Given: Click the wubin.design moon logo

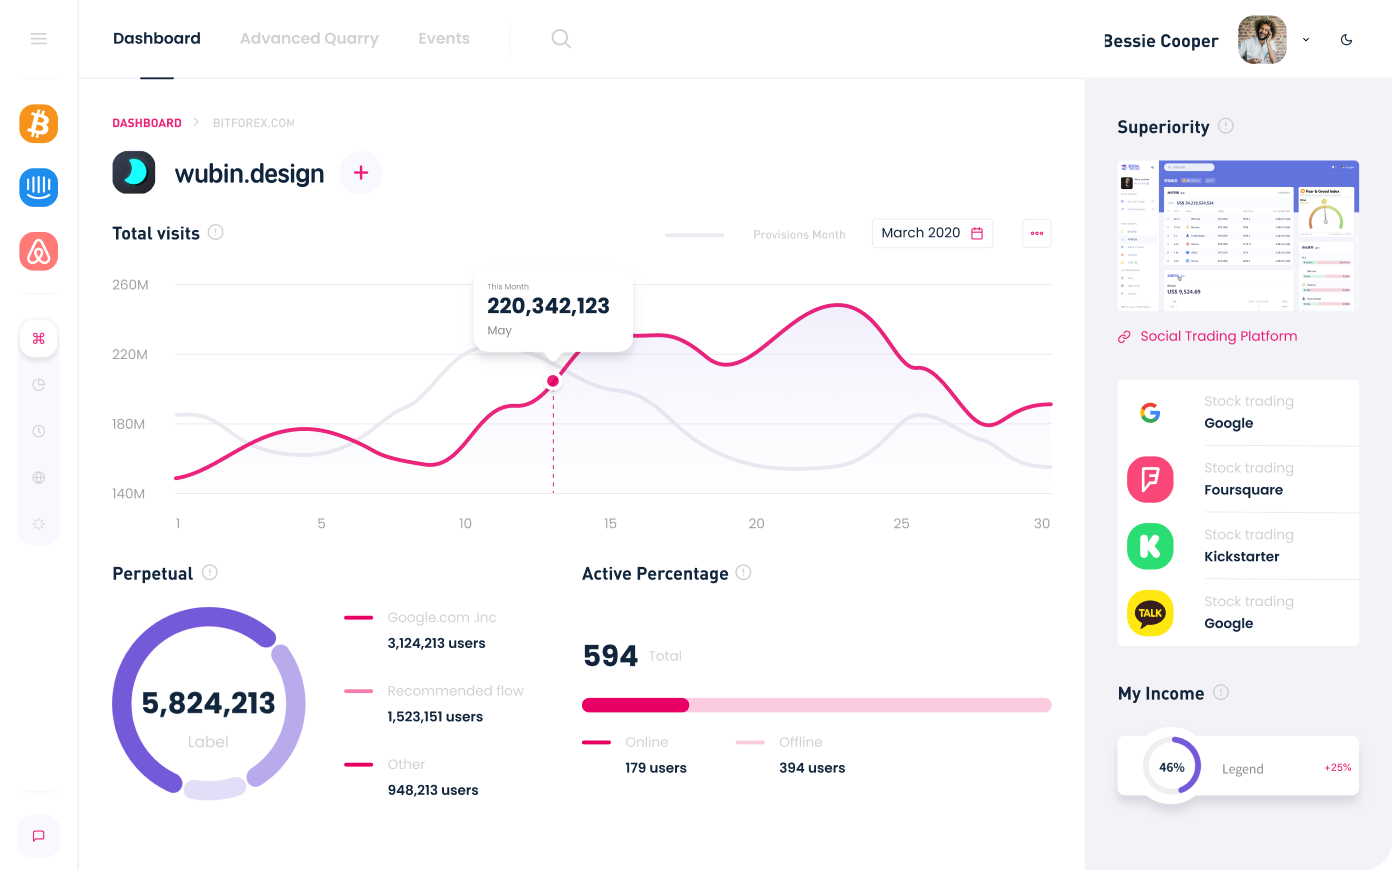Looking at the screenshot, I should point(134,172).
